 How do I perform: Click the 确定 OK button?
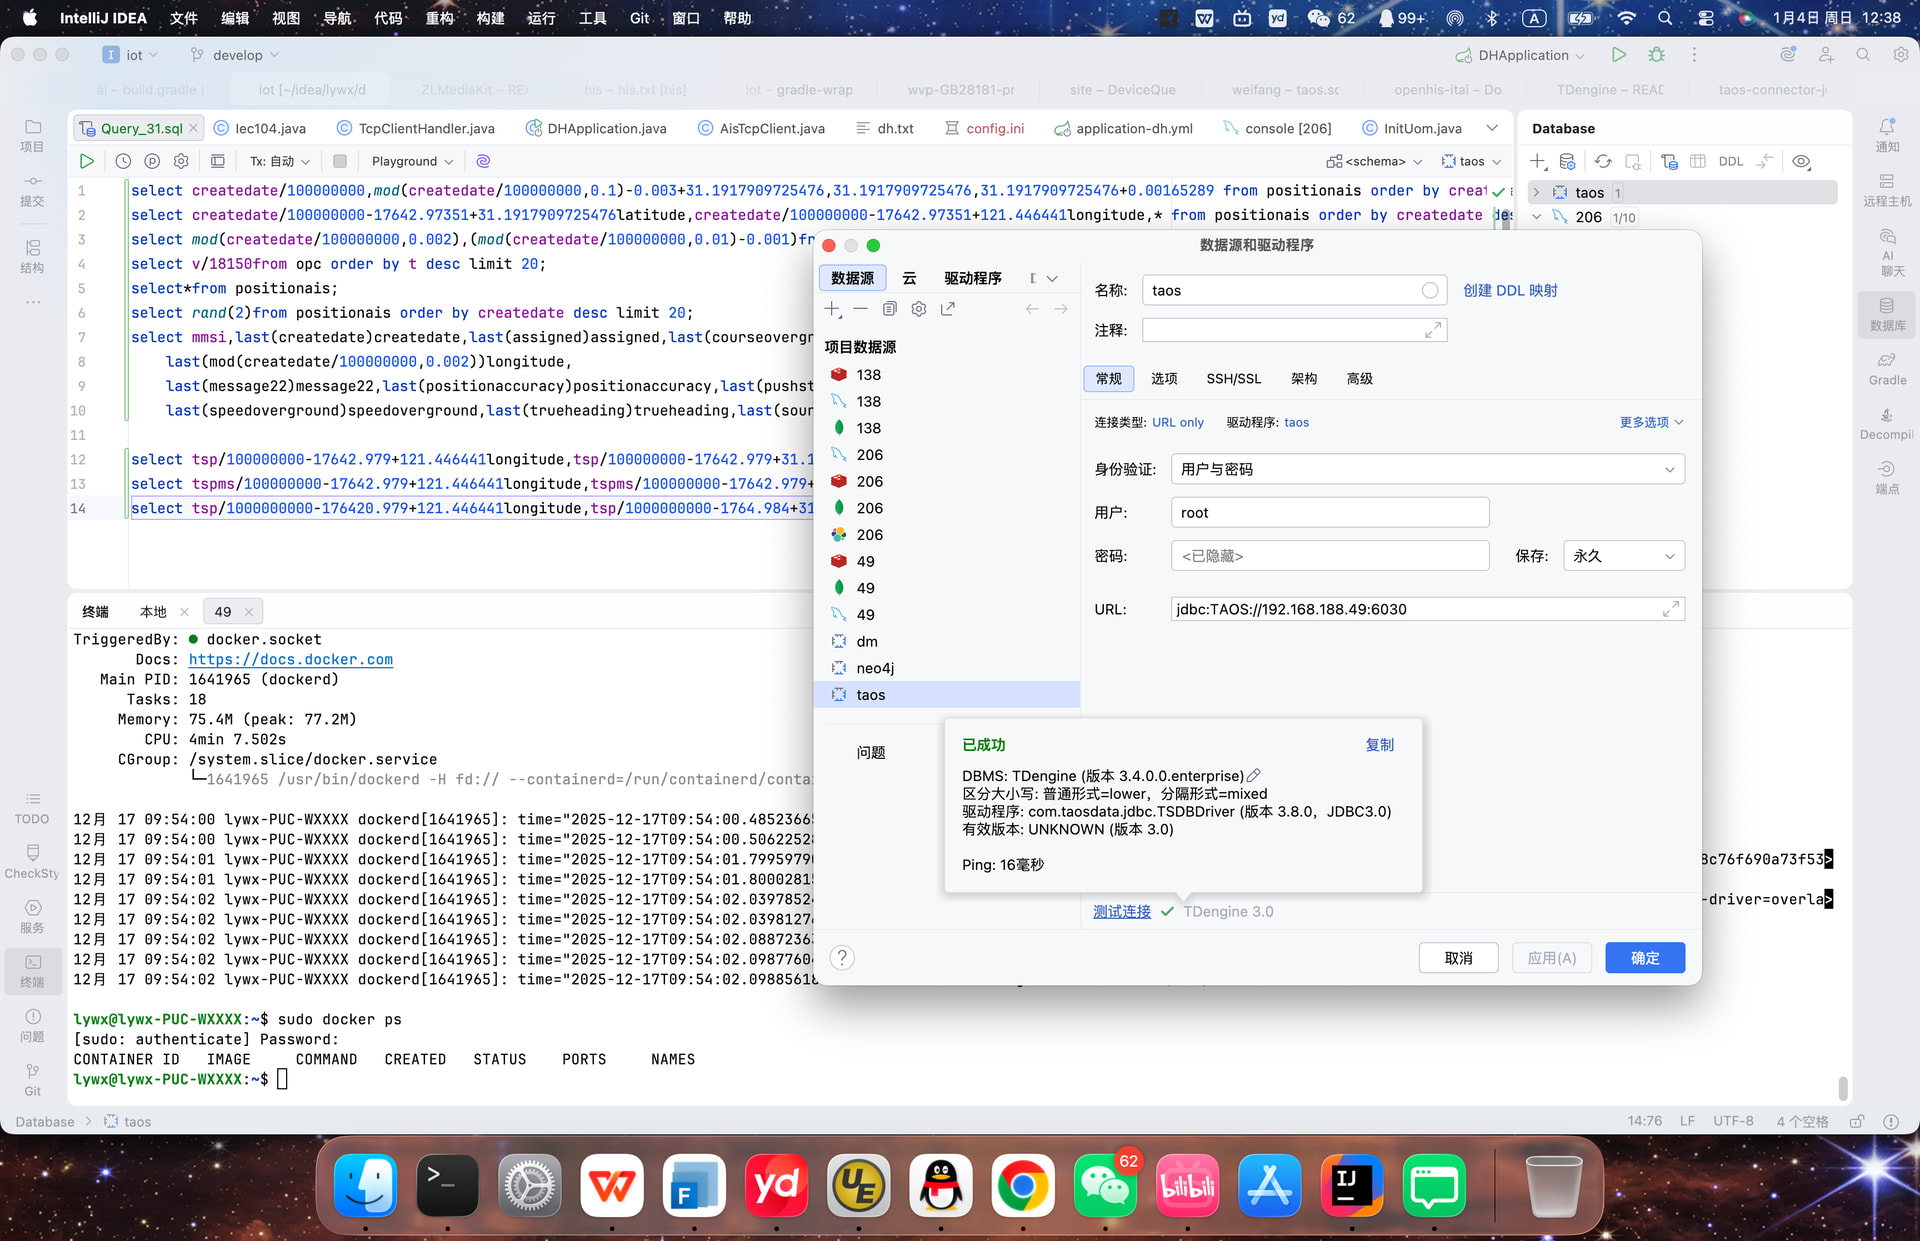1644,957
